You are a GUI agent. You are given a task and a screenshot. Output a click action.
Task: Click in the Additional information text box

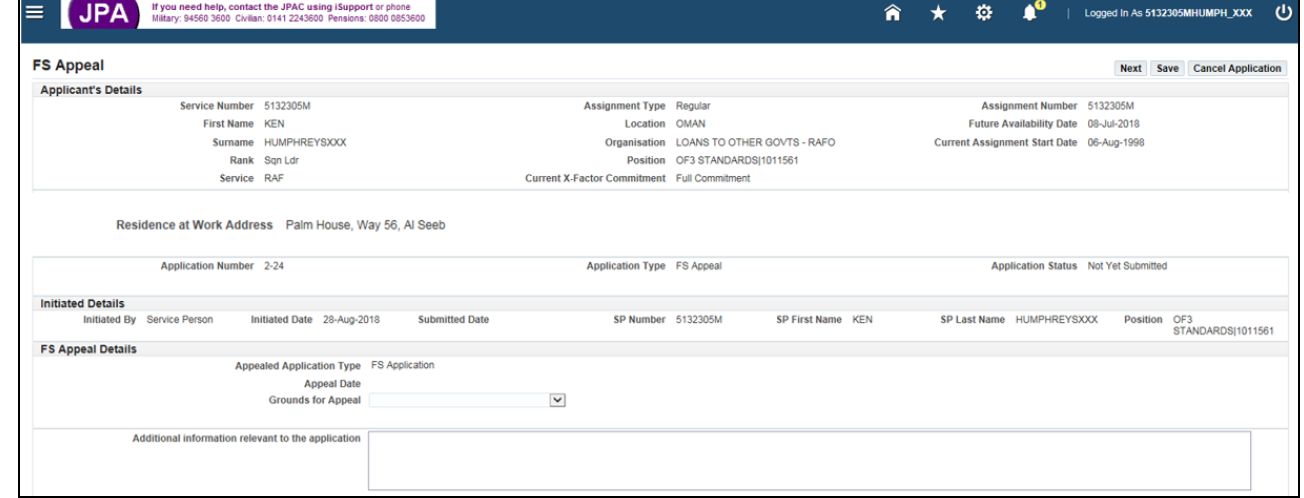(809, 460)
